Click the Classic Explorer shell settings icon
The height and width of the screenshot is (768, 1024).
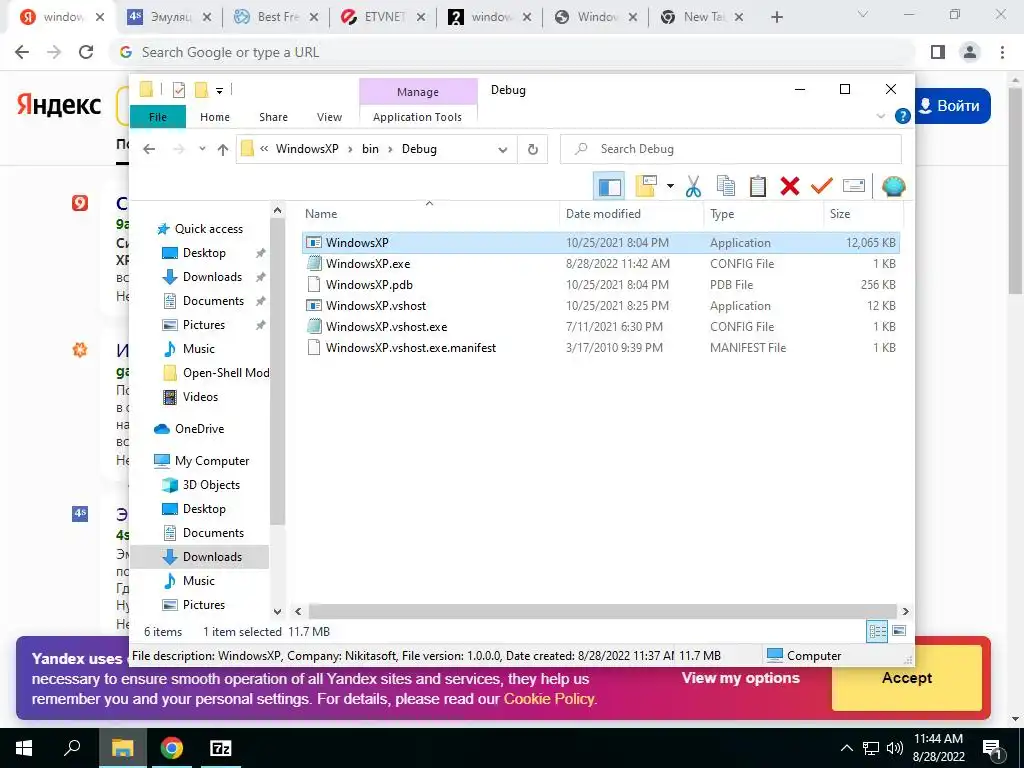point(893,187)
